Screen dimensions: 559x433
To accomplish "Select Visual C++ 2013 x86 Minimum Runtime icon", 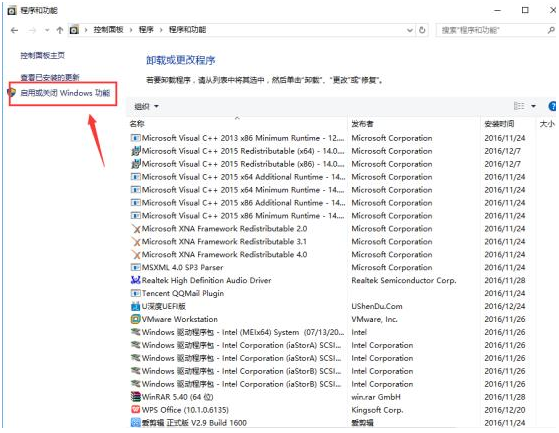I will pos(135,138).
